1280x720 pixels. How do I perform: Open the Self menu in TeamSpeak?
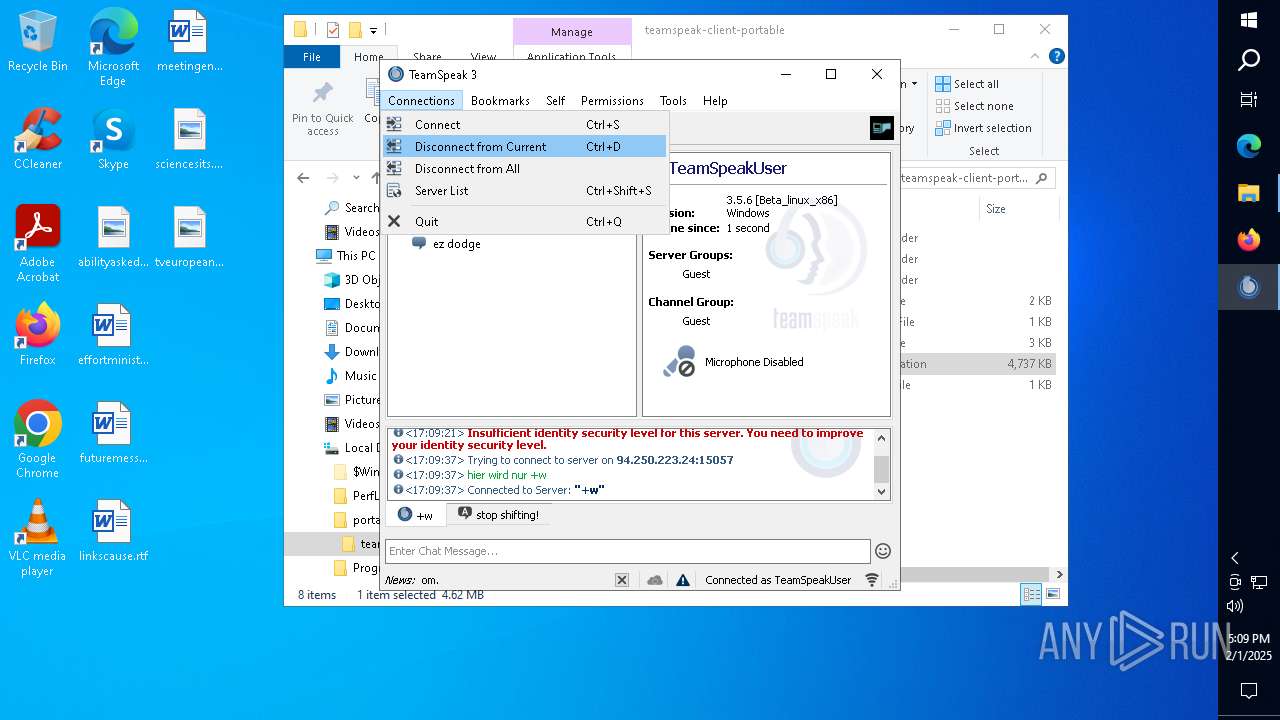[556, 101]
